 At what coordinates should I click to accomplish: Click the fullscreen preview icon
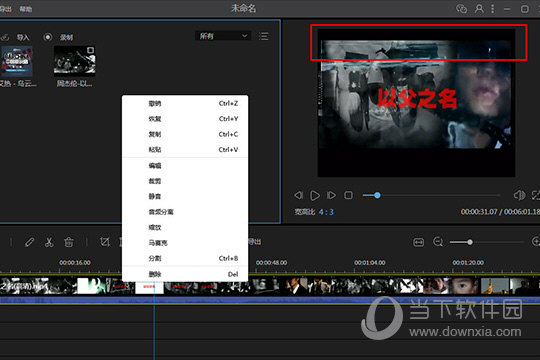pos(536,195)
